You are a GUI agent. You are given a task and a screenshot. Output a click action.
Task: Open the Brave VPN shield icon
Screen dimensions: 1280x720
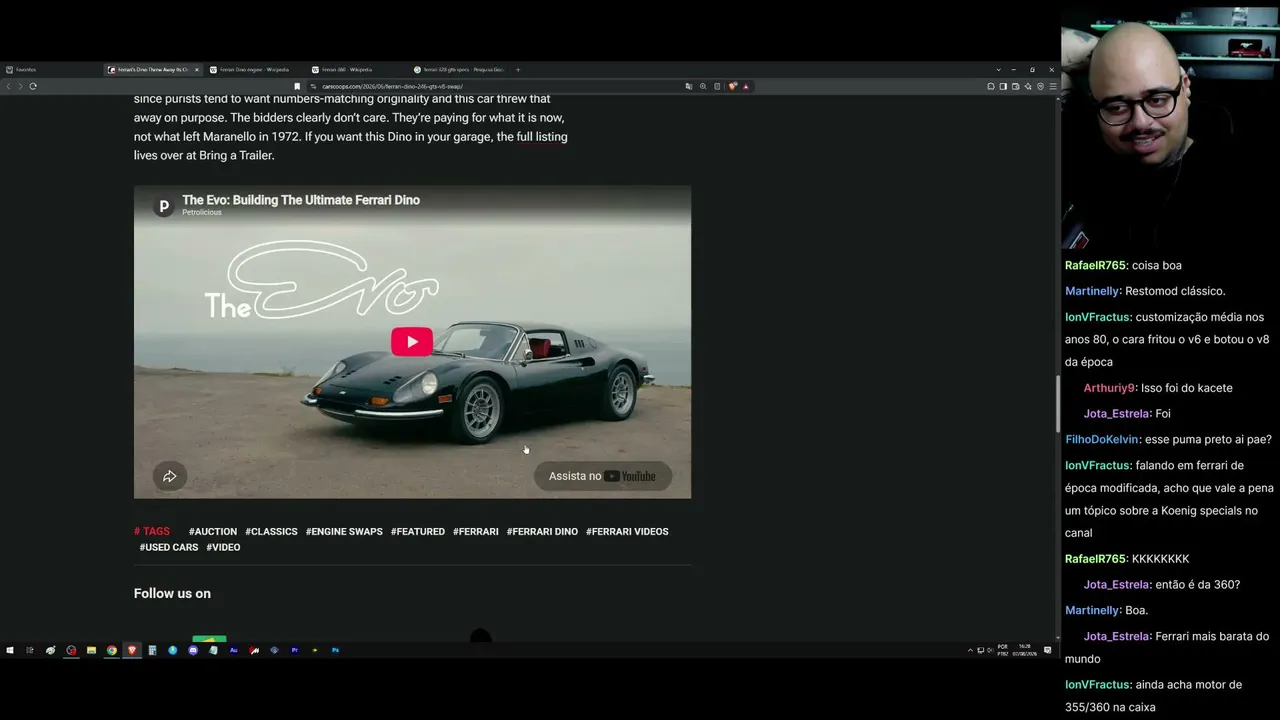(1040, 86)
